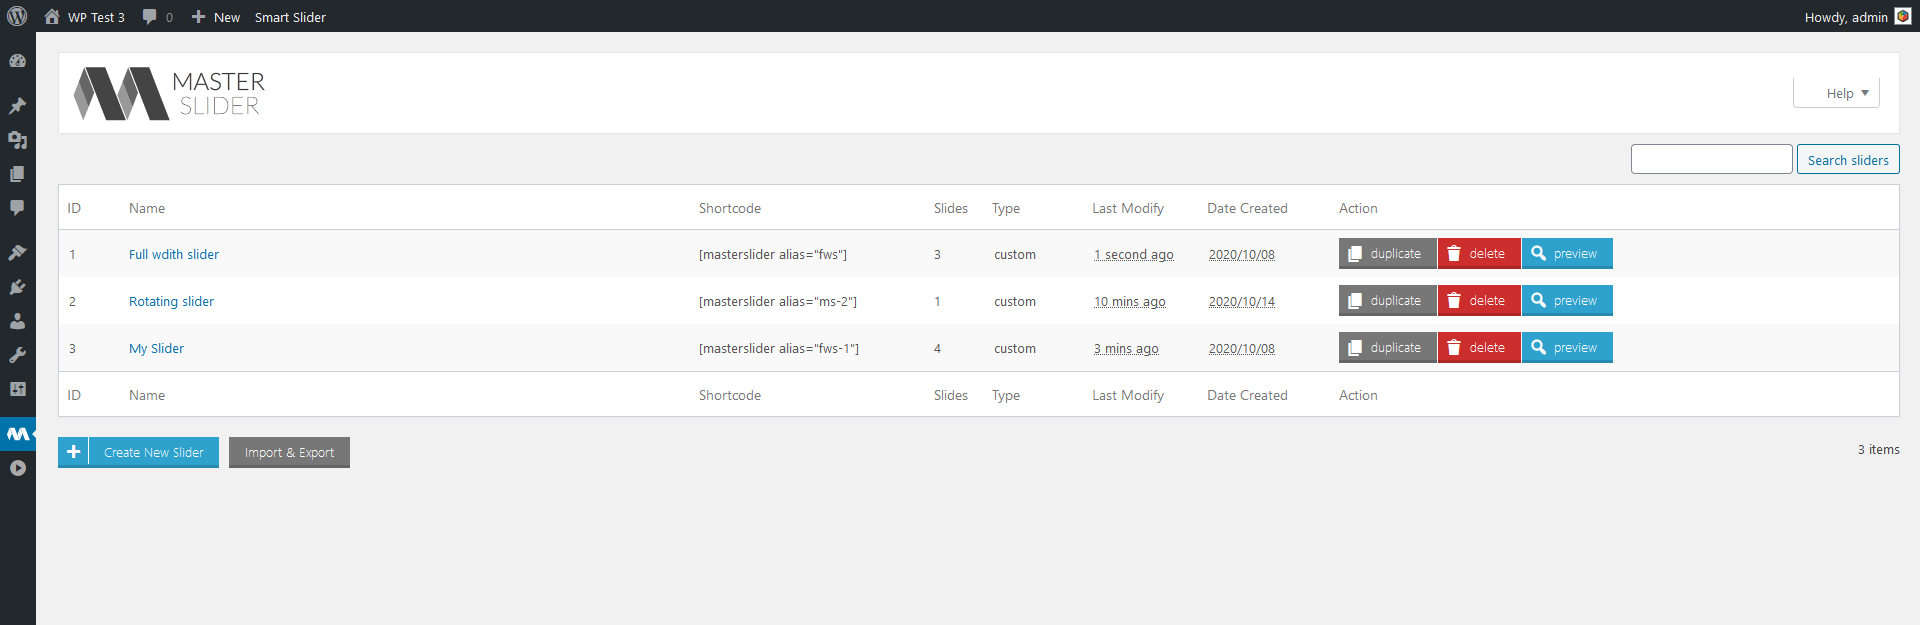Open the Tools wrench sidebar icon

point(17,355)
